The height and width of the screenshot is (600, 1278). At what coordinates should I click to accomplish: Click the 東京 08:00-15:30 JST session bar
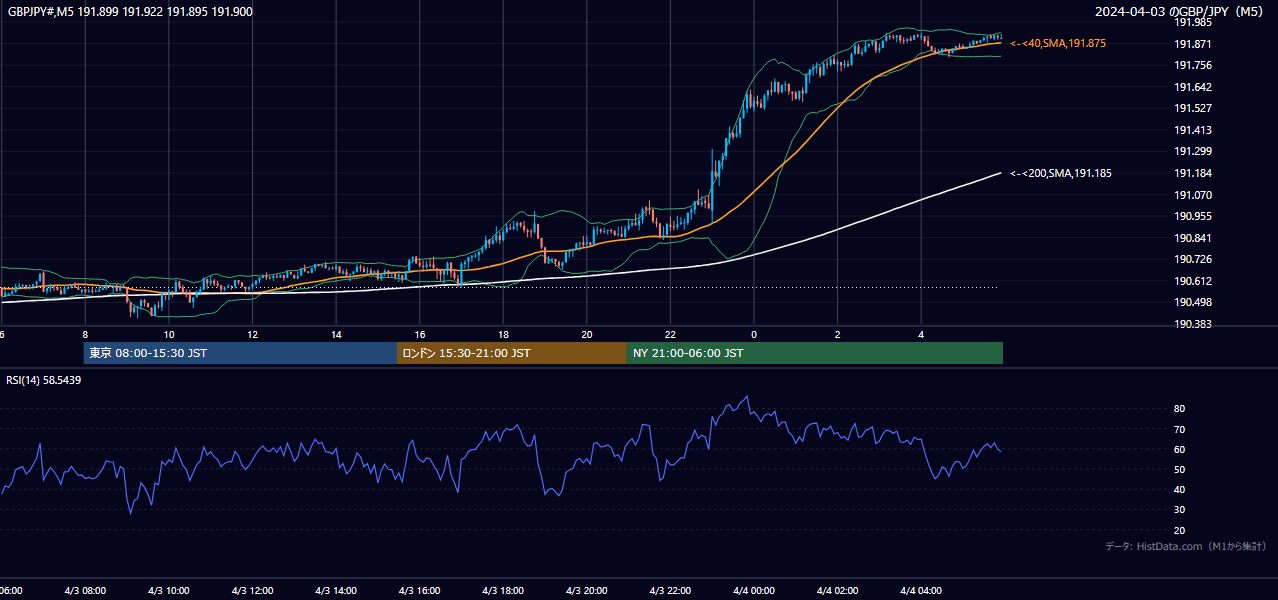coord(240,353)
